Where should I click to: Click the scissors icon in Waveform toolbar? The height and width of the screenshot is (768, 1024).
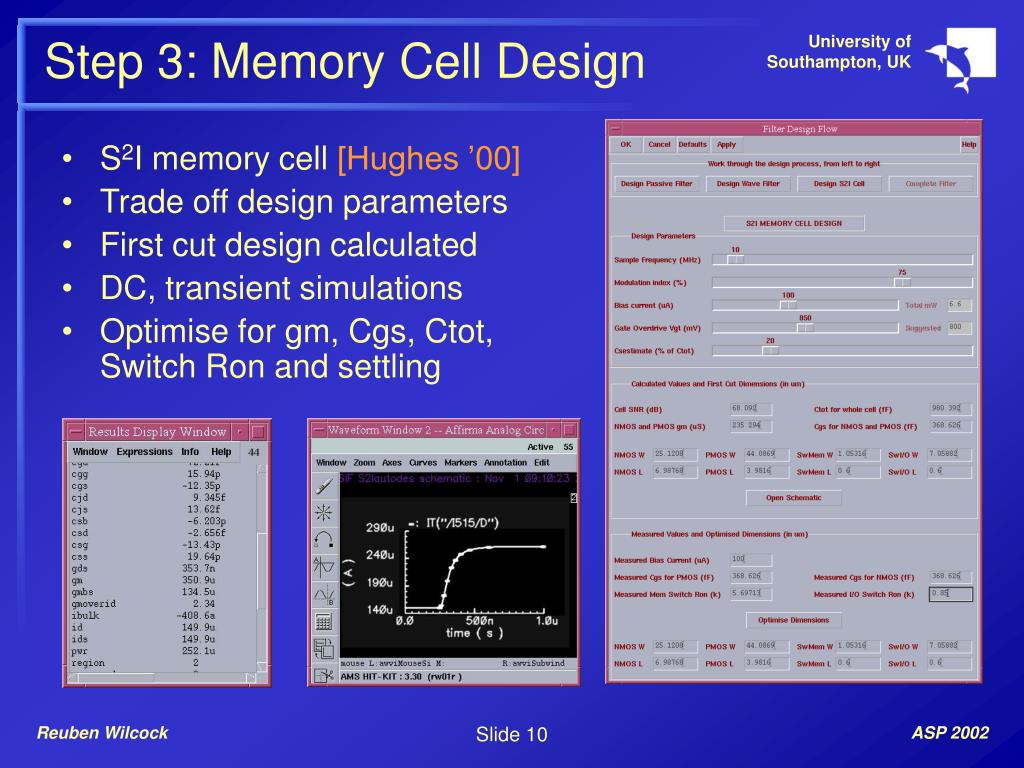point(323,675)
